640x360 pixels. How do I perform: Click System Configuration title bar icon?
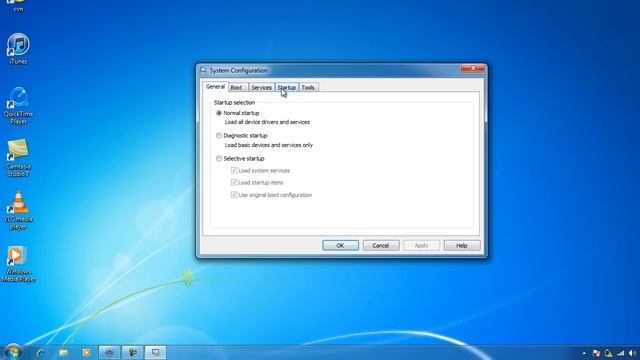(x=203, y=70)
